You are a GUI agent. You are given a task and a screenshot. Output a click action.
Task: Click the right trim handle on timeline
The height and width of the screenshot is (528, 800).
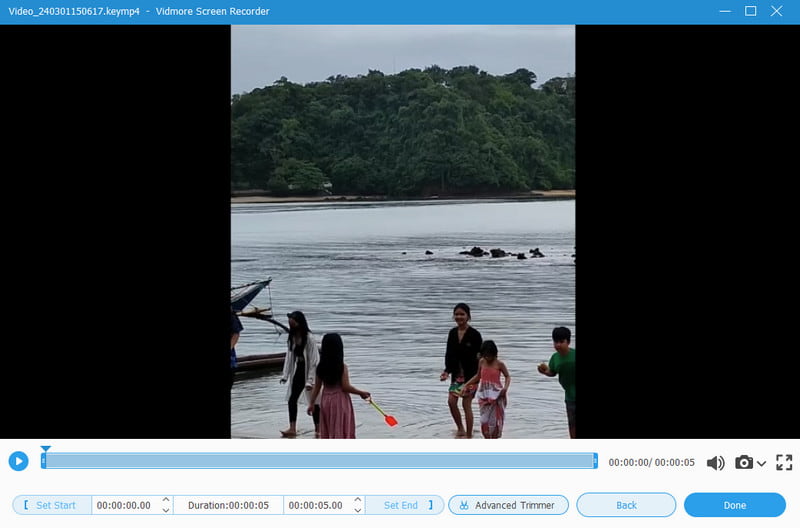coord(595,461)
